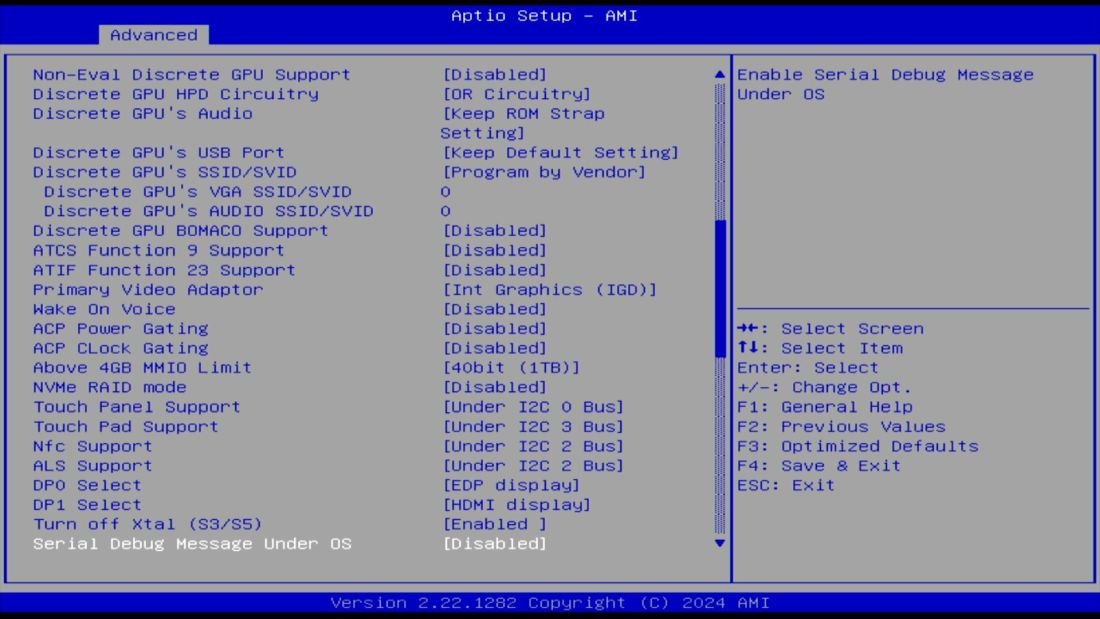Change Touch Pad Support I2C bus value
Image resolution: width=1100 pixels, height=619 pixels.
click(533, 427)
